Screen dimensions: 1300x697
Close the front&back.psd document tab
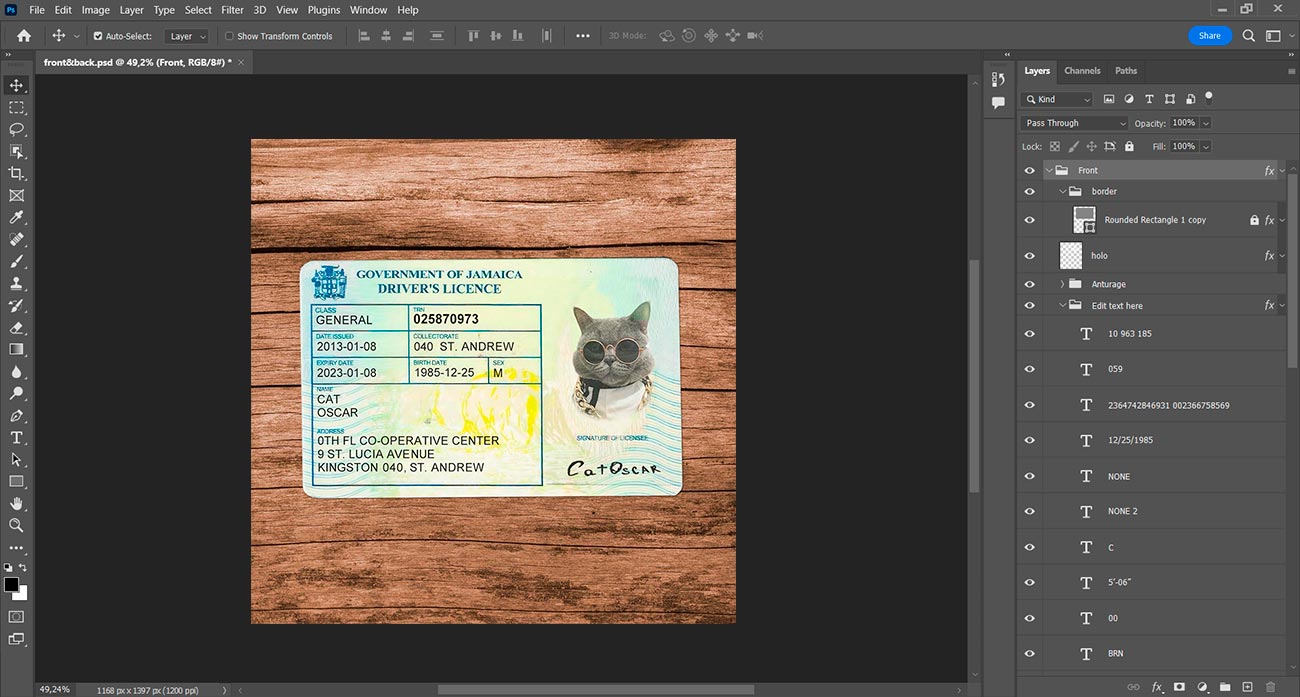pyautogui.click(x=241, y=62)
